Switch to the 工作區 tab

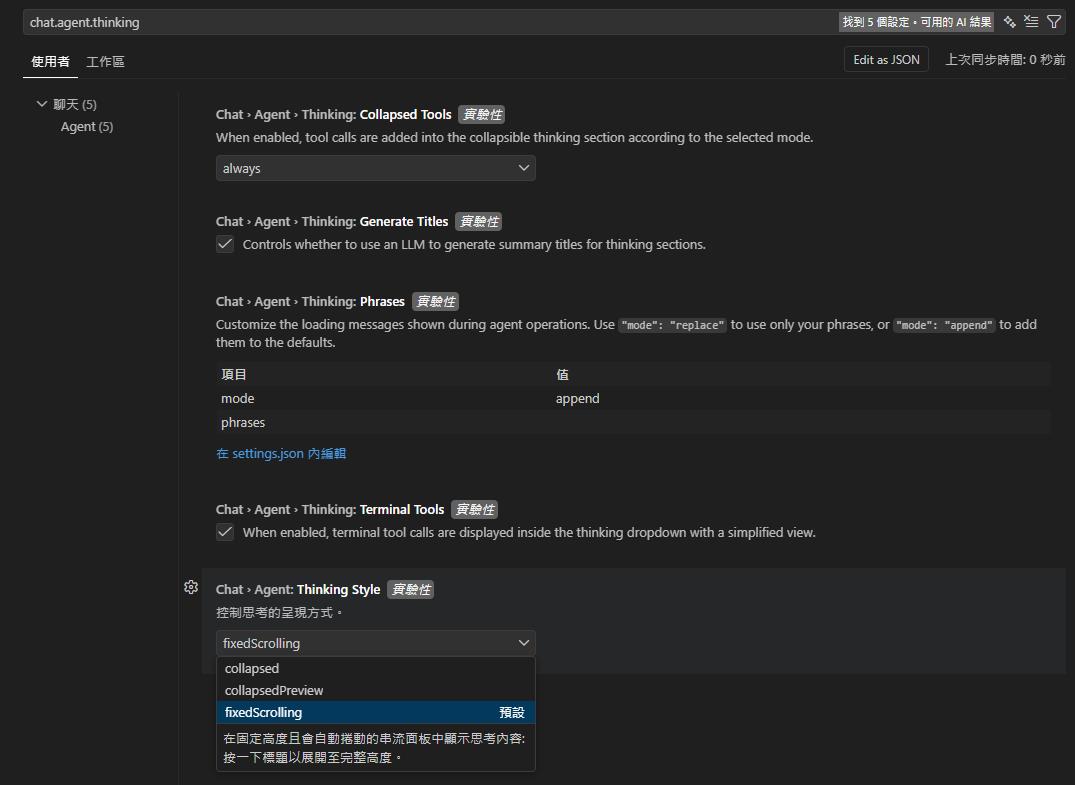105,61
